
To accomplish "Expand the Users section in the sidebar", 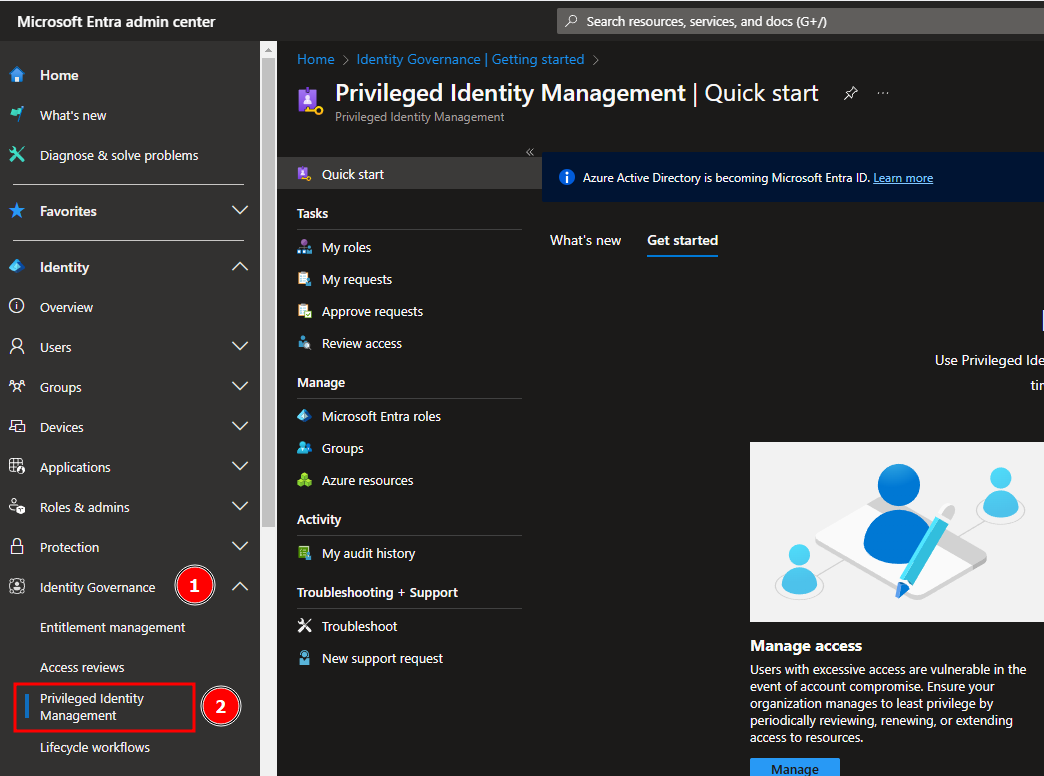I will [239, 346].
